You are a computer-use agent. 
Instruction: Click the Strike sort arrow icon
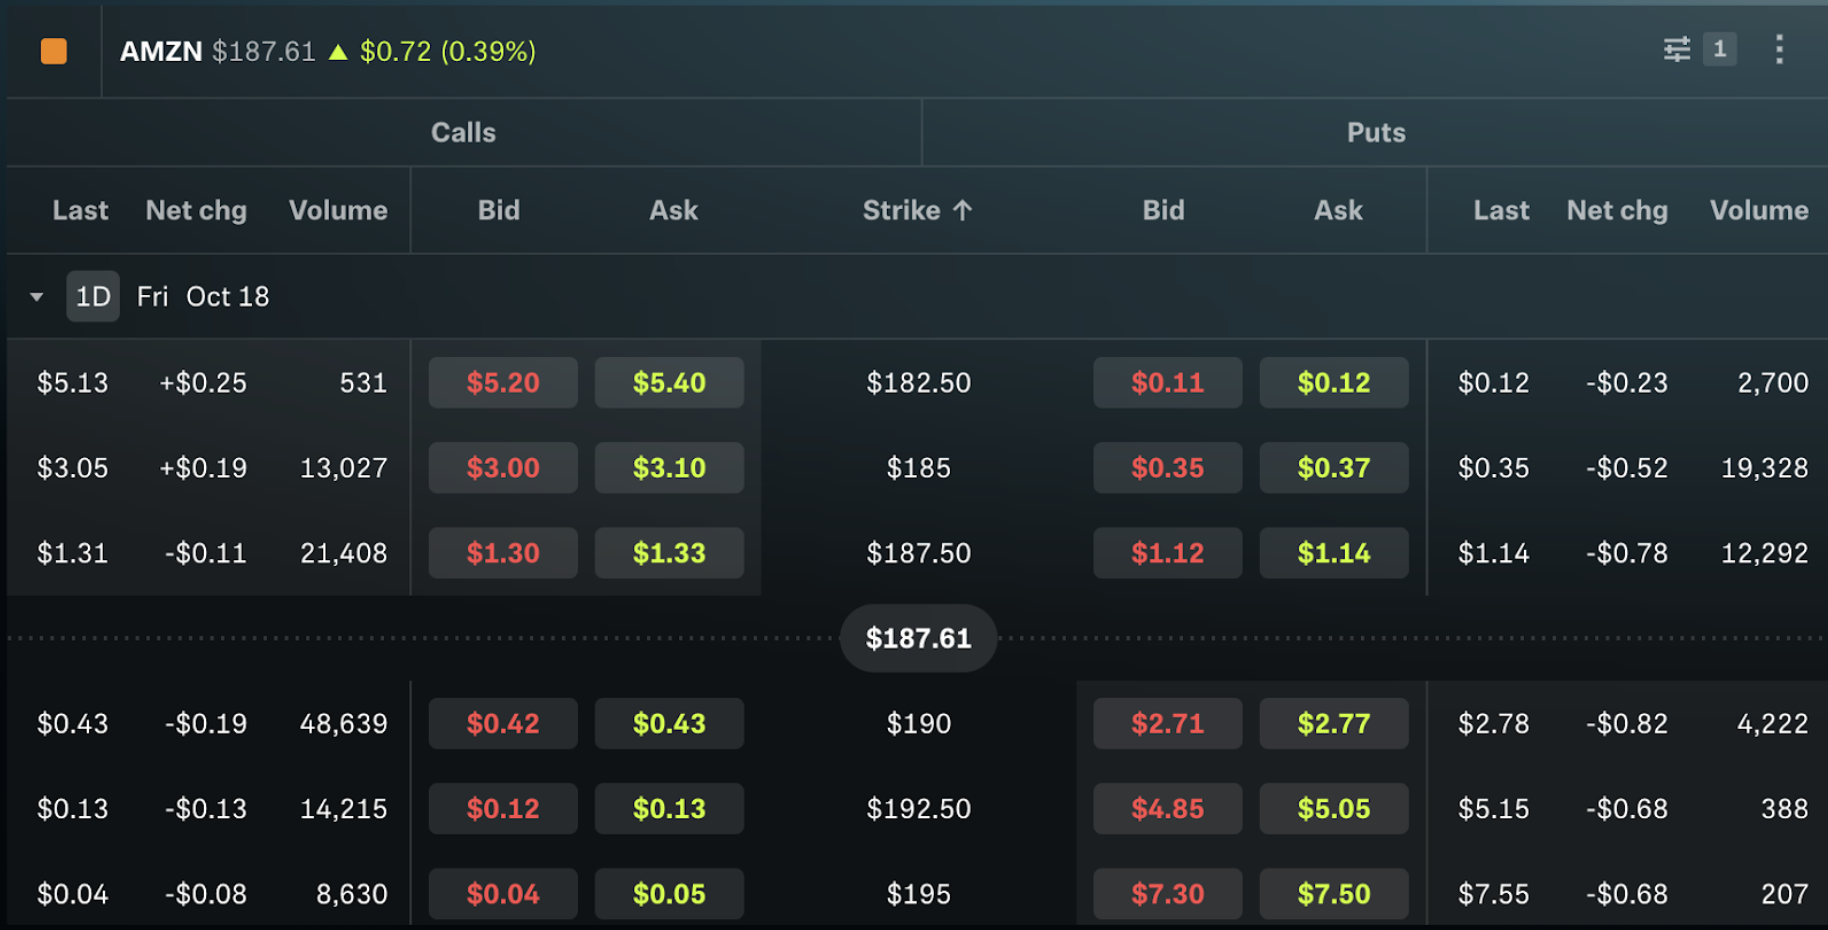click(x=963, y=210)
